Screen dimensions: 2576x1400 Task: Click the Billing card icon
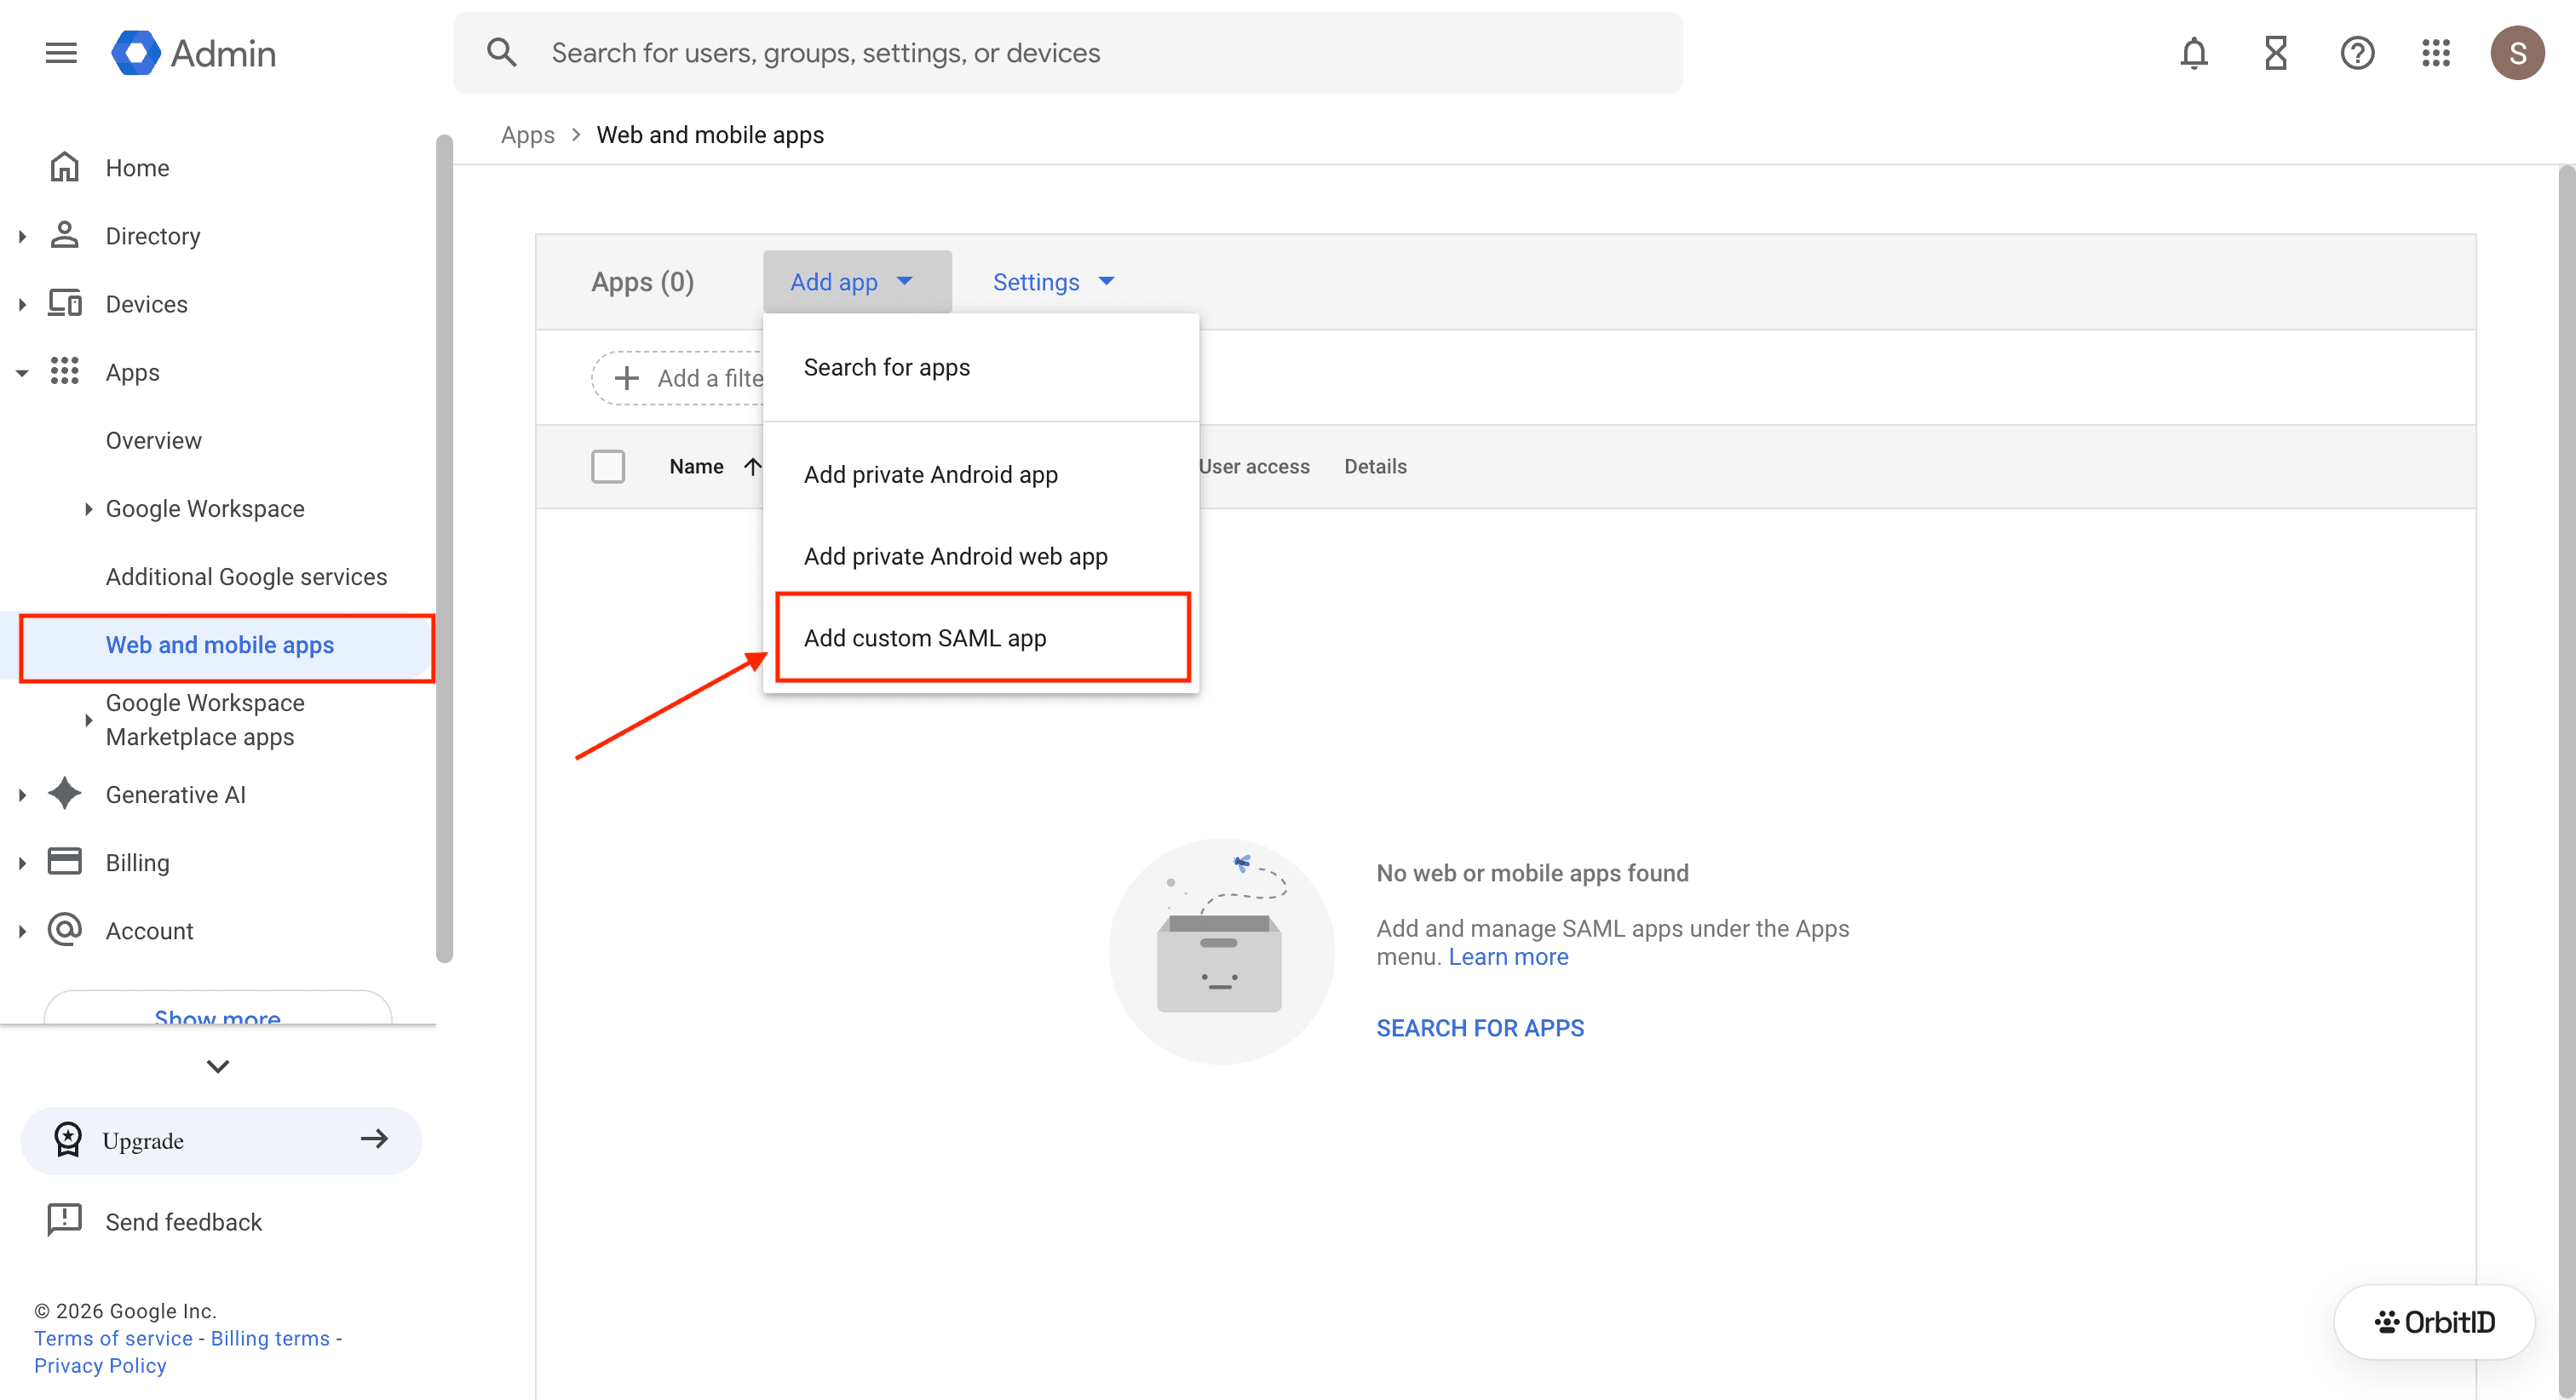[65, 862]
